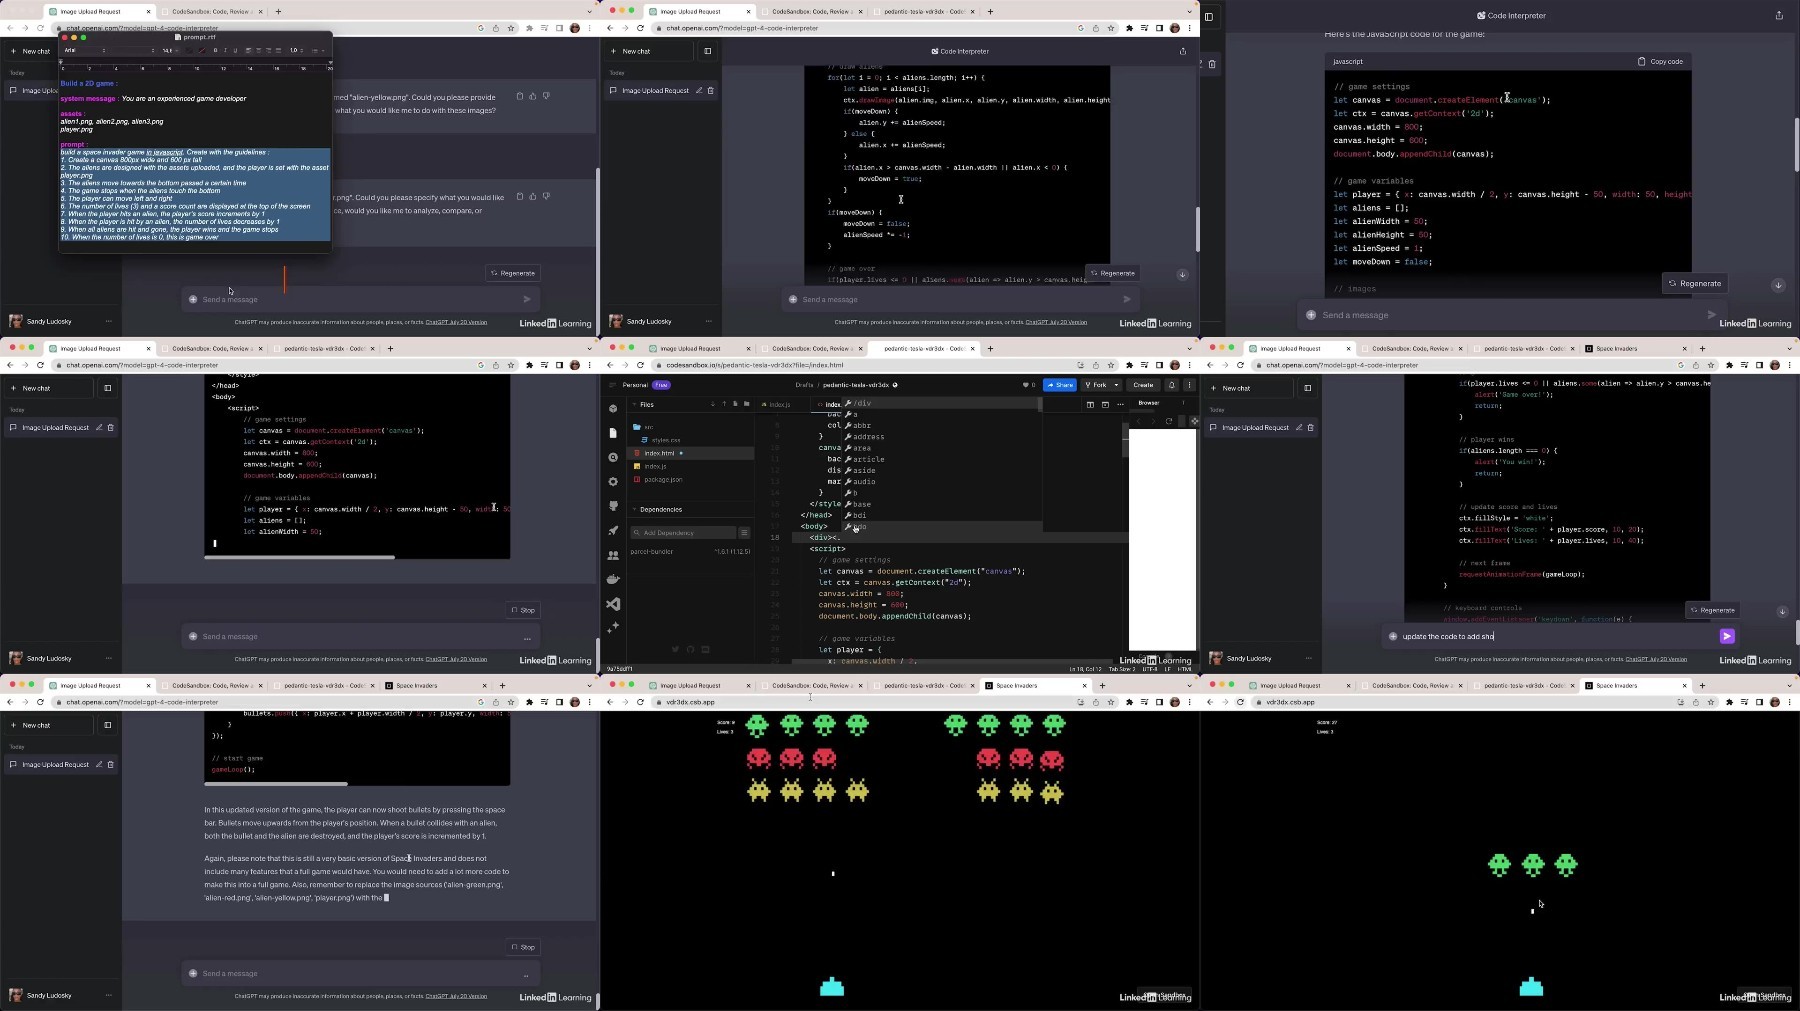Toggle Bold in prompt.rtf toolbar
1800x1011 pixels.
click(215, 50)
